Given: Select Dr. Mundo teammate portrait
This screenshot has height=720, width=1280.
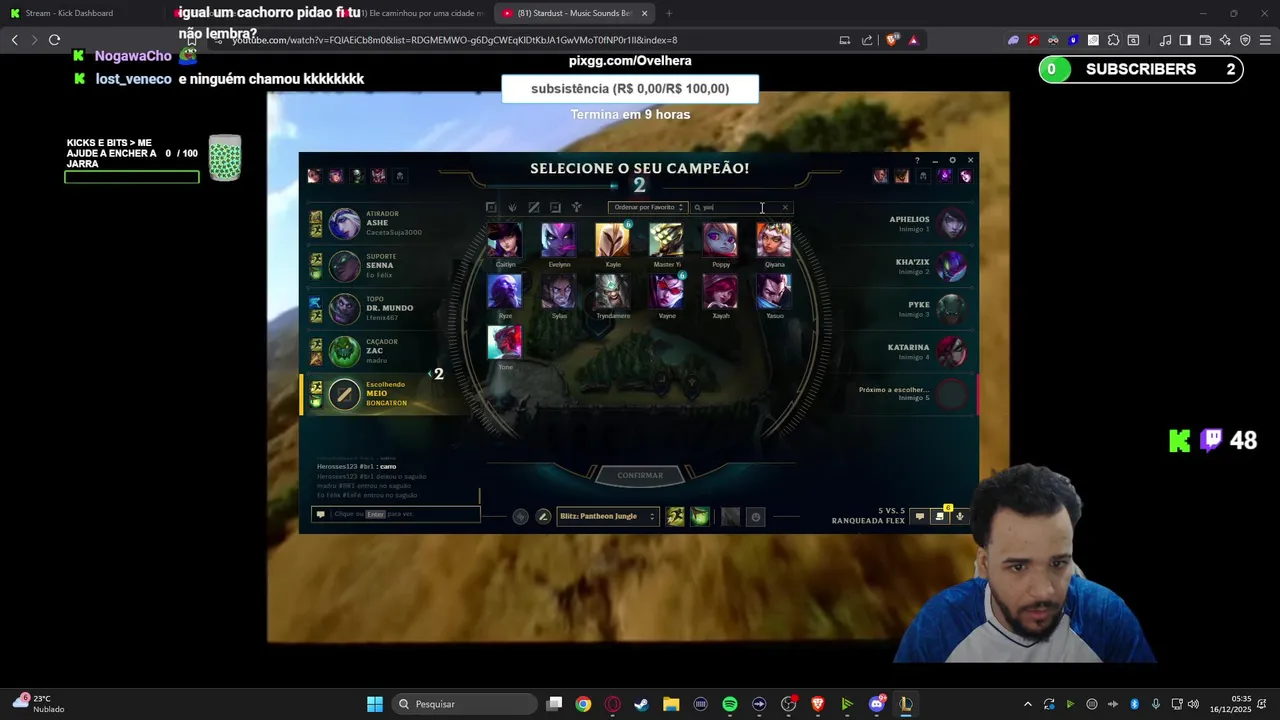Looking at the screenshot, I should pos(344,309).
